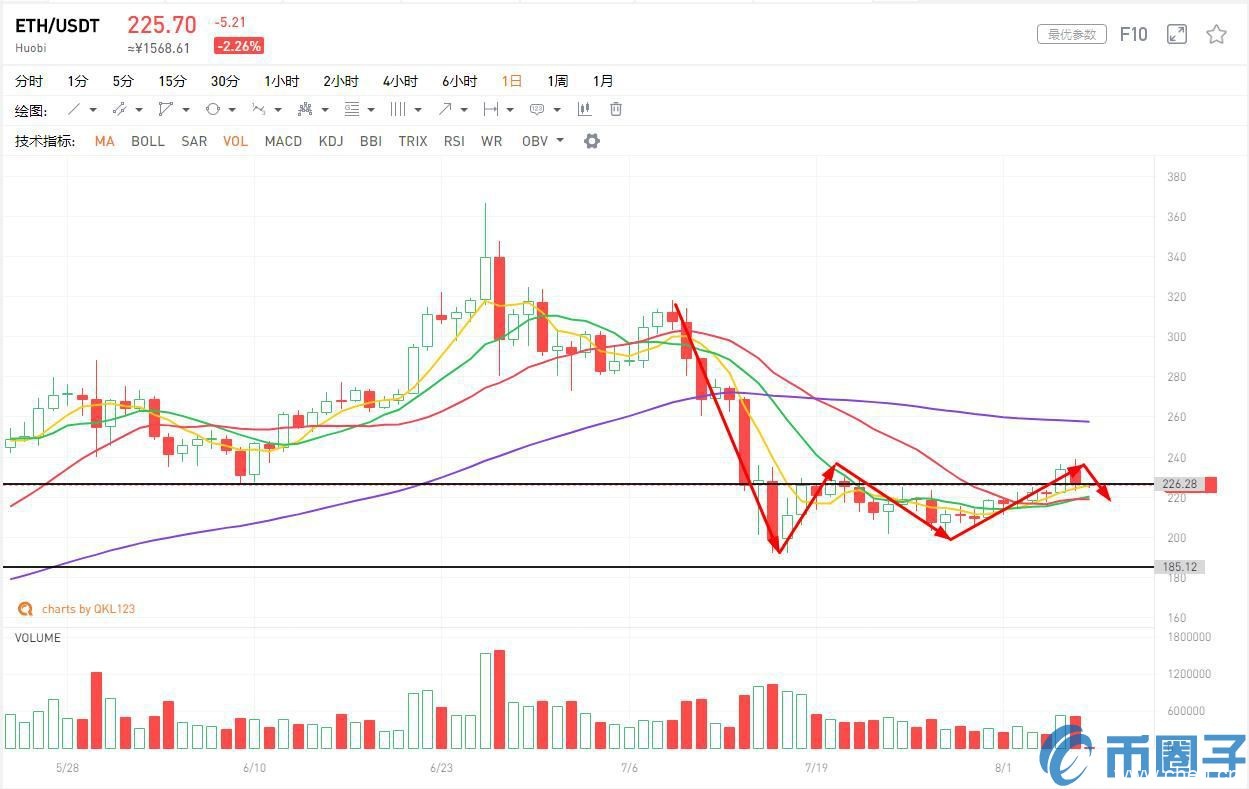
Task: Open indicator settings gear icon
Action: pos(591,141)
